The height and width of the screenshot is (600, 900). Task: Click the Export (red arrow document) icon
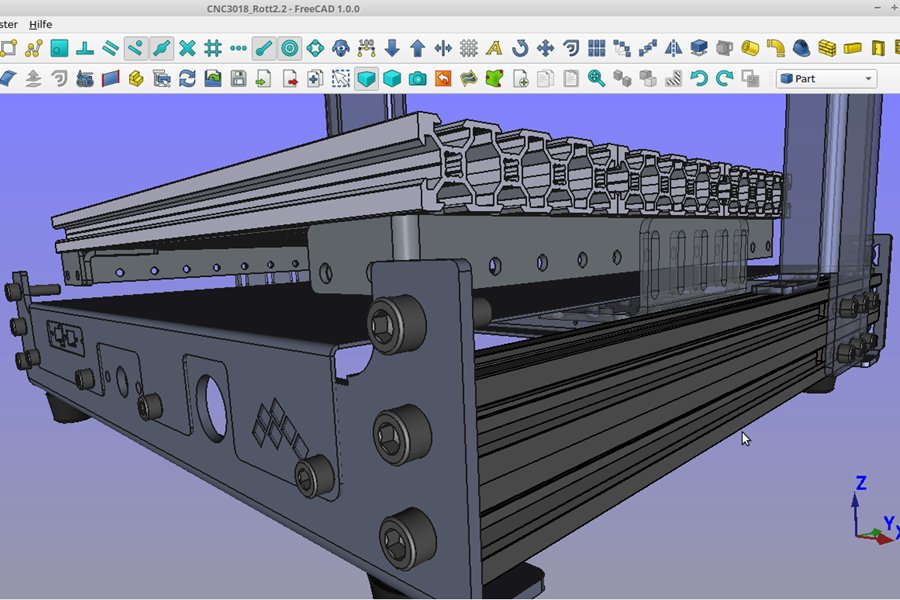coord(290,79)
